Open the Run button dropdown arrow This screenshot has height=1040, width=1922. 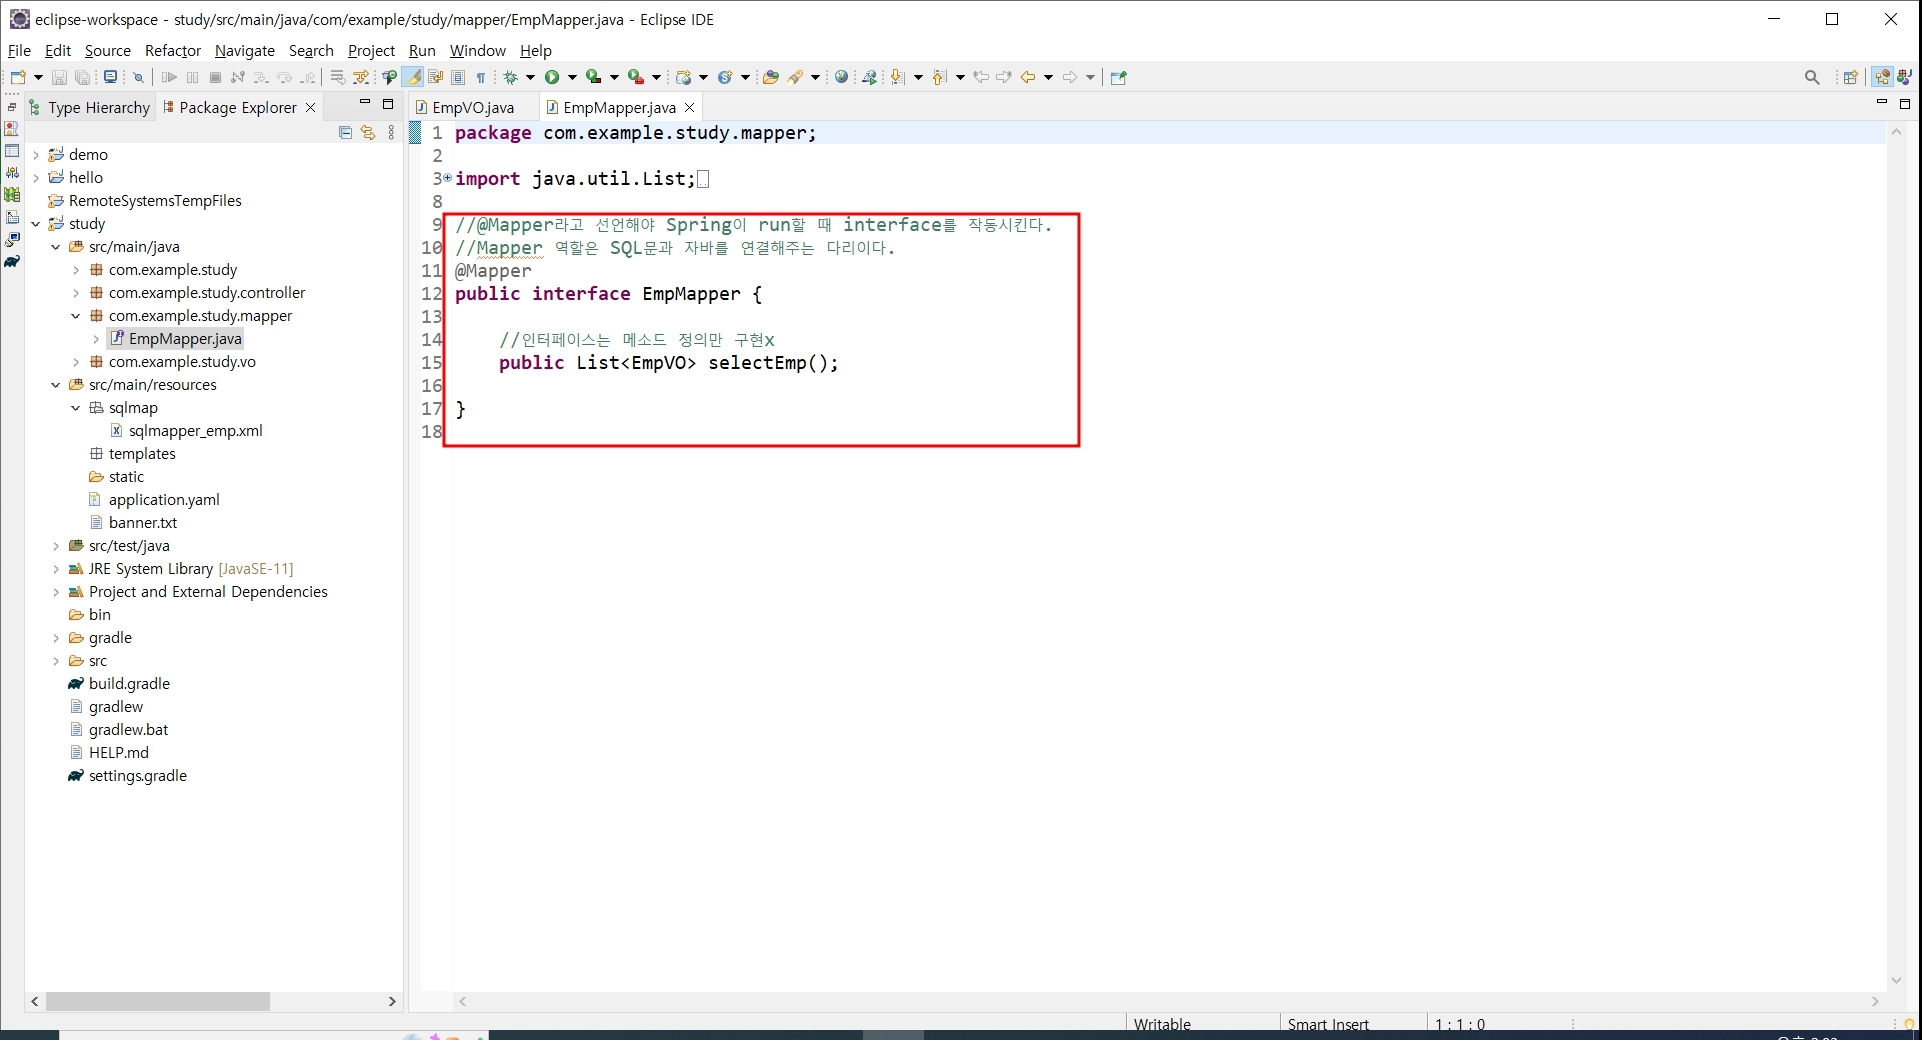(x=573, y=77)
